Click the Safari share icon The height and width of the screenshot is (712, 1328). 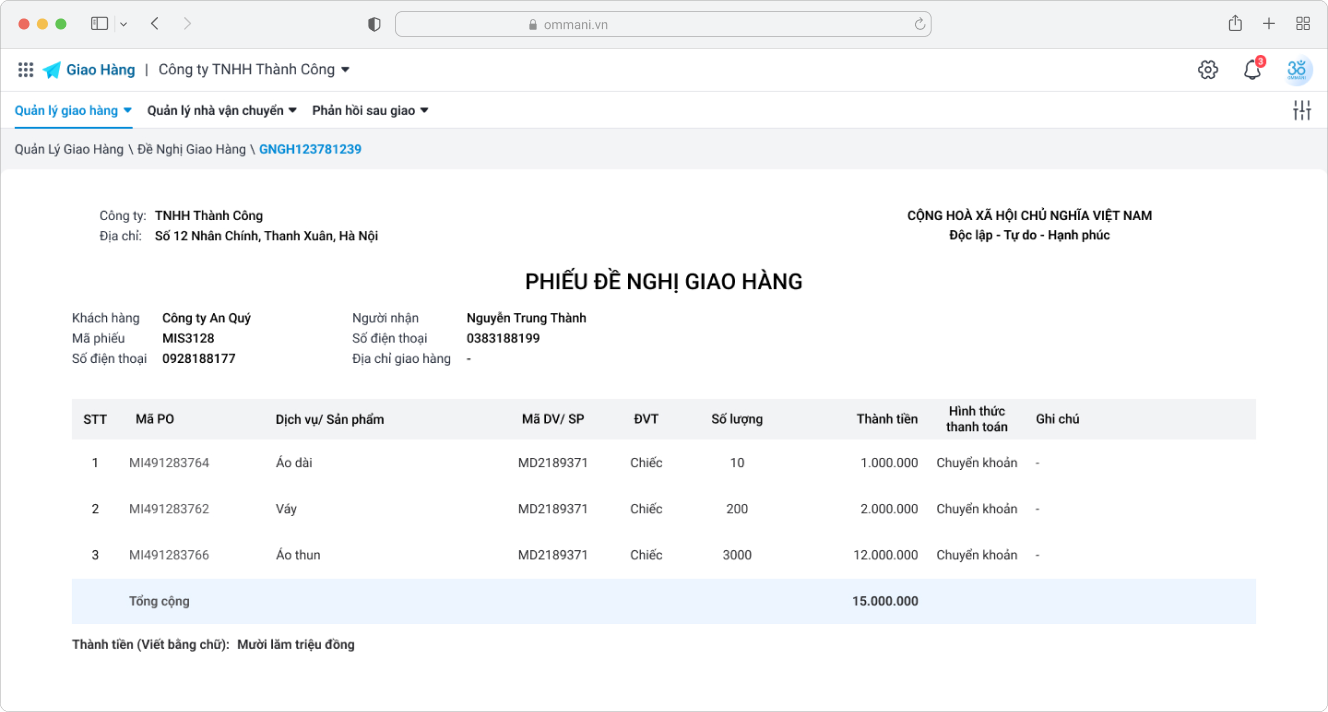(x=1235, y=24)
